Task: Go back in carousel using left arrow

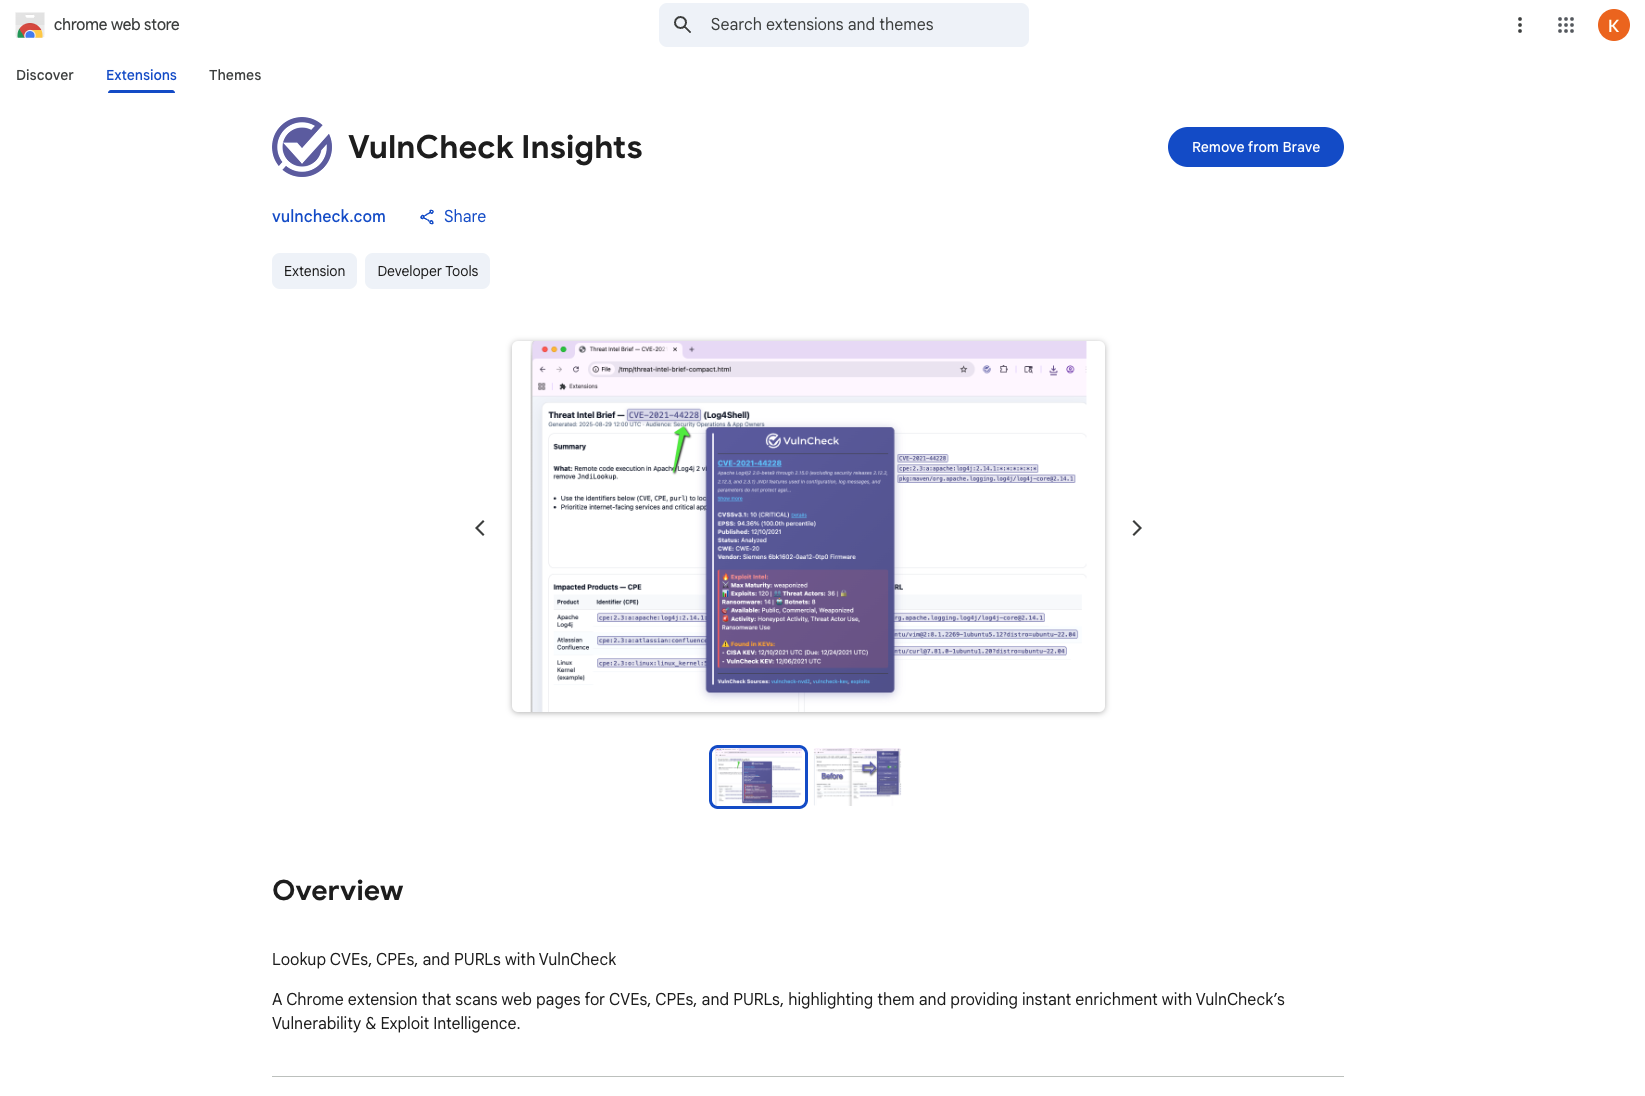Action: pyautogui.click(x=480, y=527)
